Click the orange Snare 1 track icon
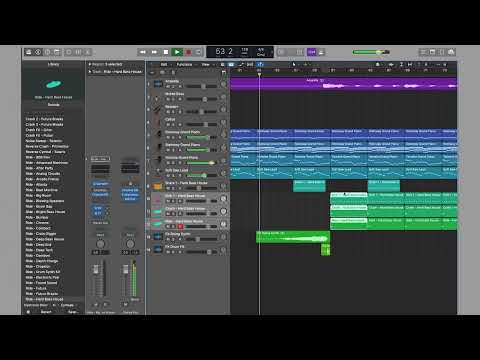 (x=158, y=186)
